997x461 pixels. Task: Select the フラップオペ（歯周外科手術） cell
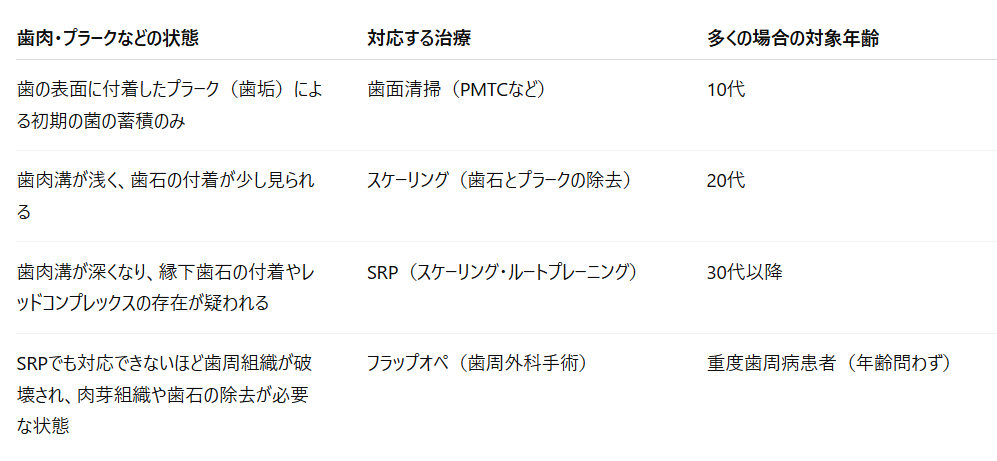(x=477, y=363)
